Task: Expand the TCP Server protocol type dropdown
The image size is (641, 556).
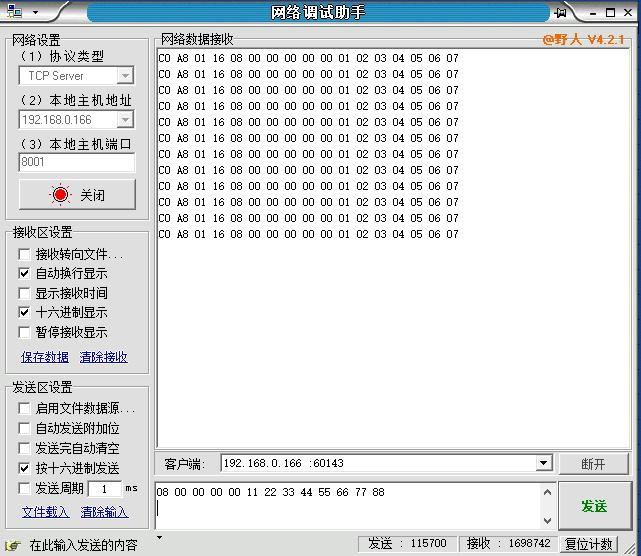Action: (x=125, y=76)
